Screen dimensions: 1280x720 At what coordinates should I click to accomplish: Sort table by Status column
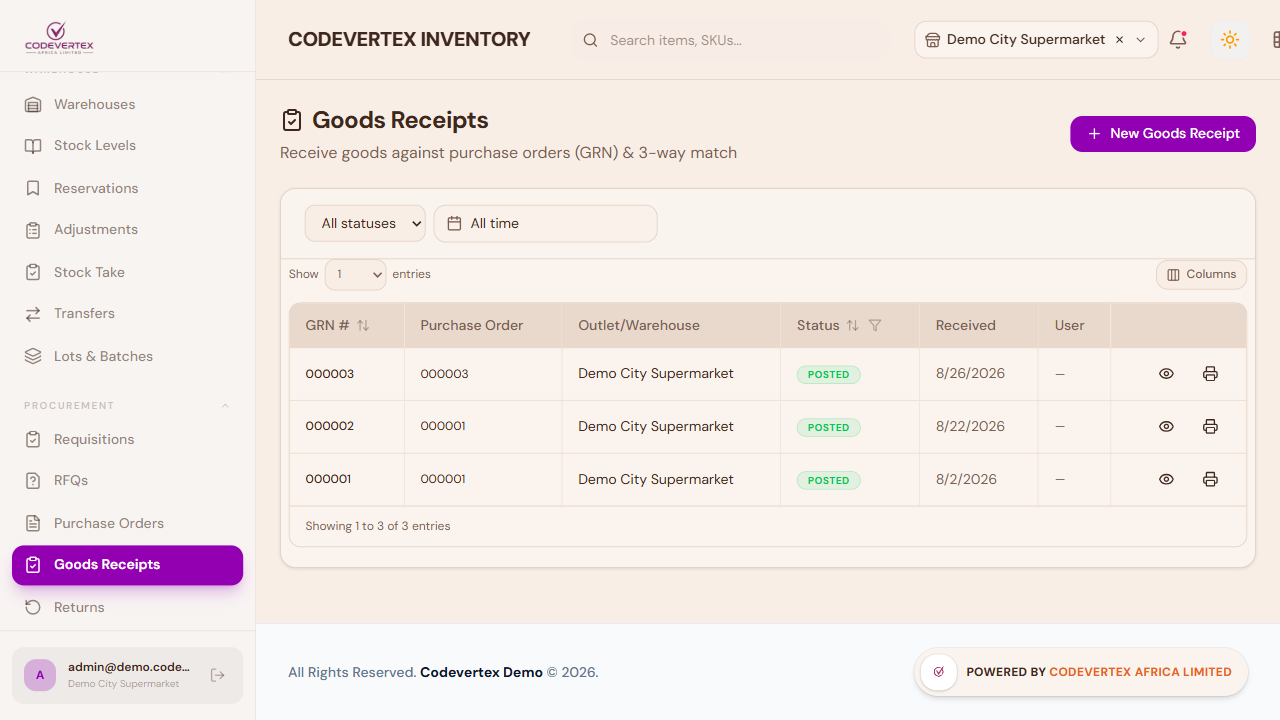click(852, 326)
